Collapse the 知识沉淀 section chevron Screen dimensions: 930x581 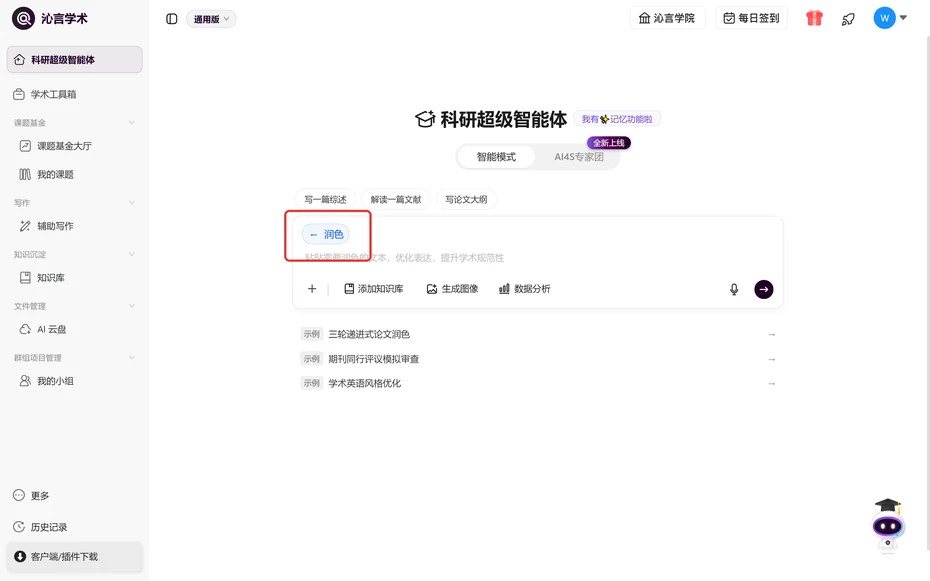132,254
